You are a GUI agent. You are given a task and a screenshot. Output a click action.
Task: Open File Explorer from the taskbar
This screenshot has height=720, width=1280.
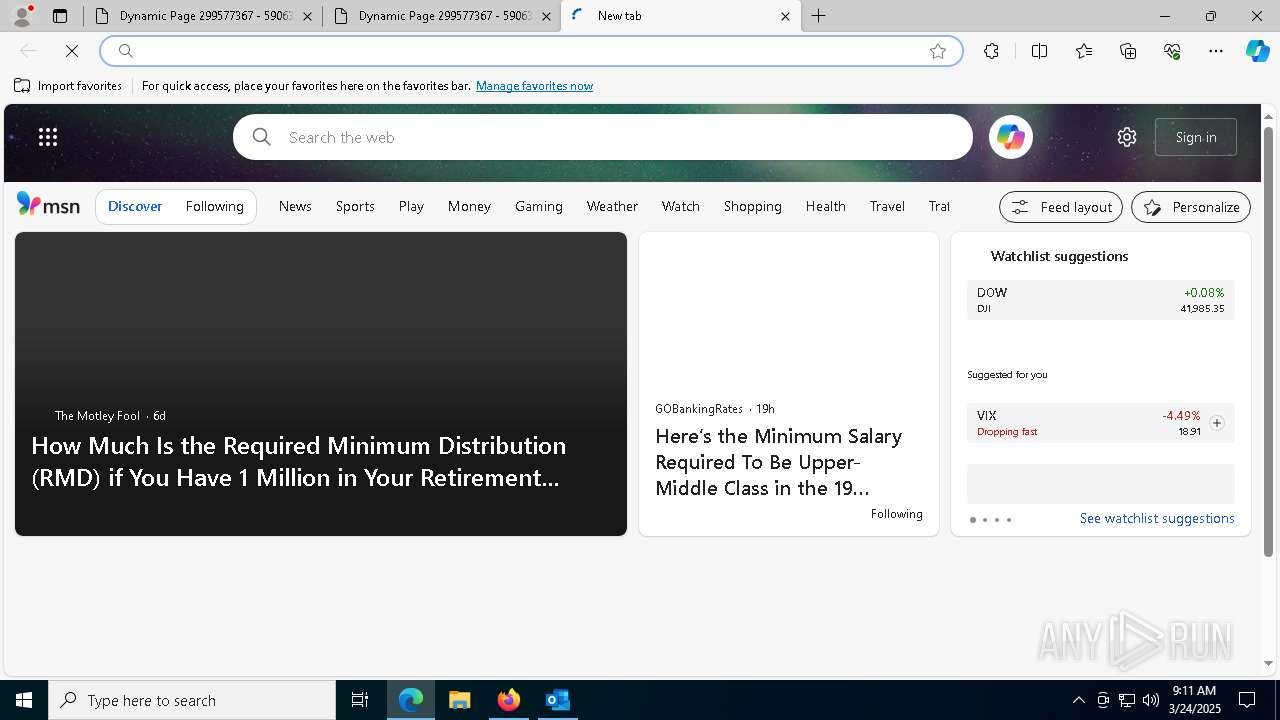pyautogui.click(x=459, y=700)
